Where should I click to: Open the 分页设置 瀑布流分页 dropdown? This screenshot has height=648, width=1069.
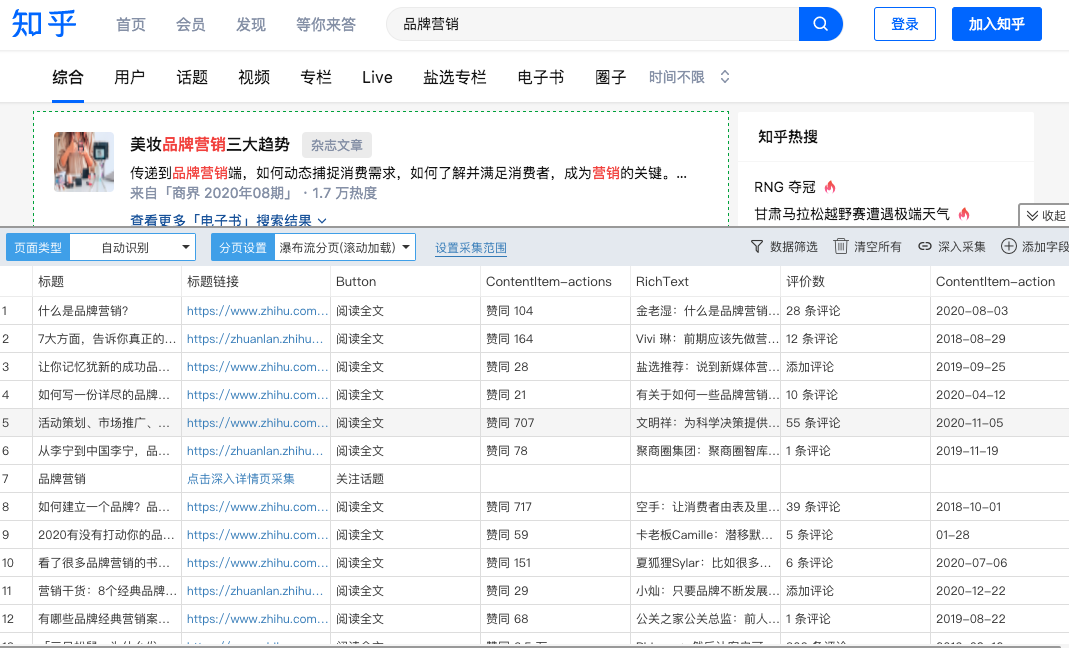344,247
